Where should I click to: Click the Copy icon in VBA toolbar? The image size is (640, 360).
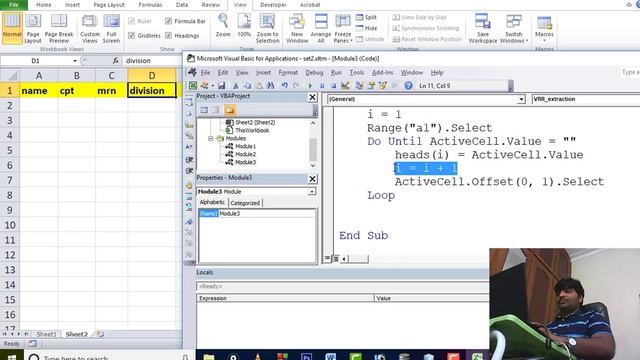pyautogui.click(x=247, y=86)
